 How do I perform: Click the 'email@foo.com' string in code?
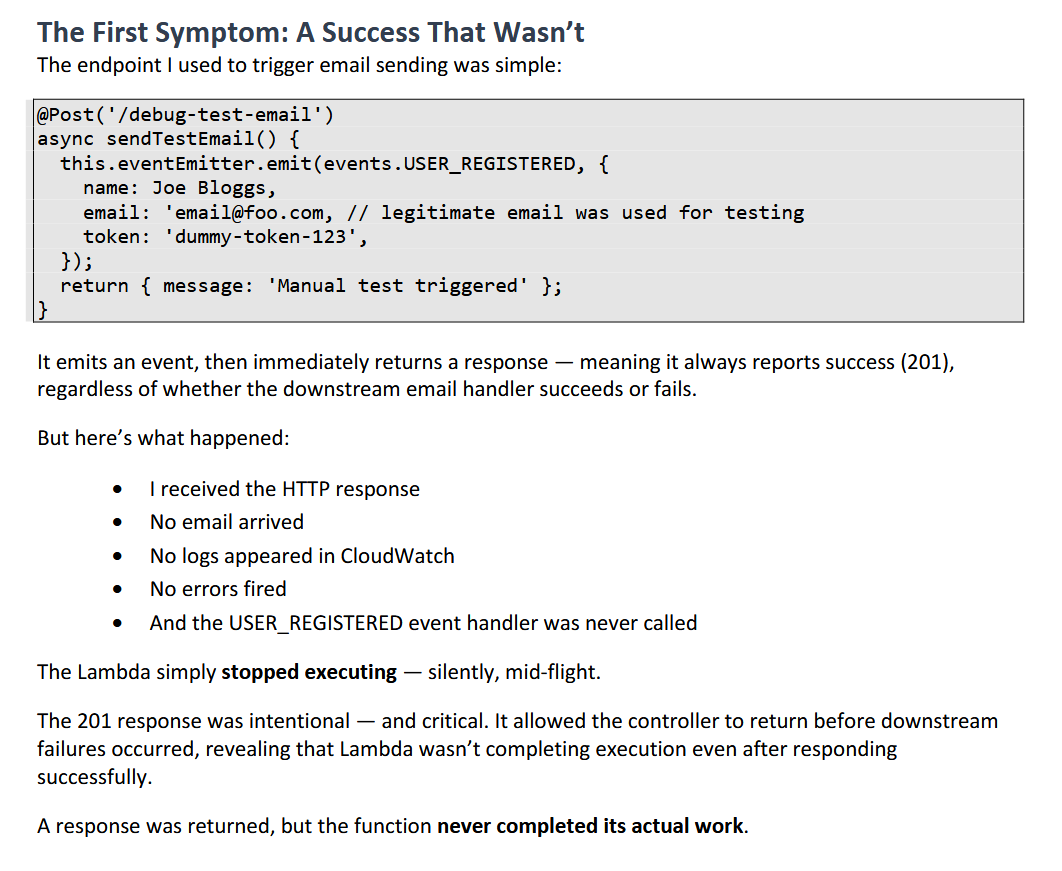[x=244, y=213]
